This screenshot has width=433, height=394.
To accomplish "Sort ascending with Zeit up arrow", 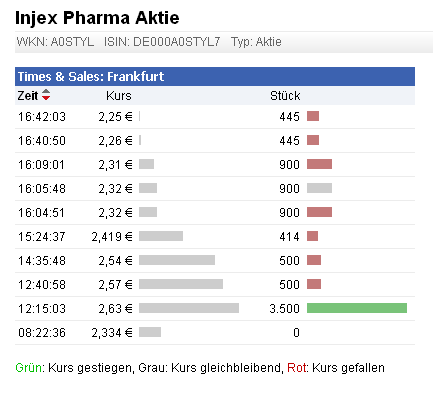I will [x=46, y=91].
